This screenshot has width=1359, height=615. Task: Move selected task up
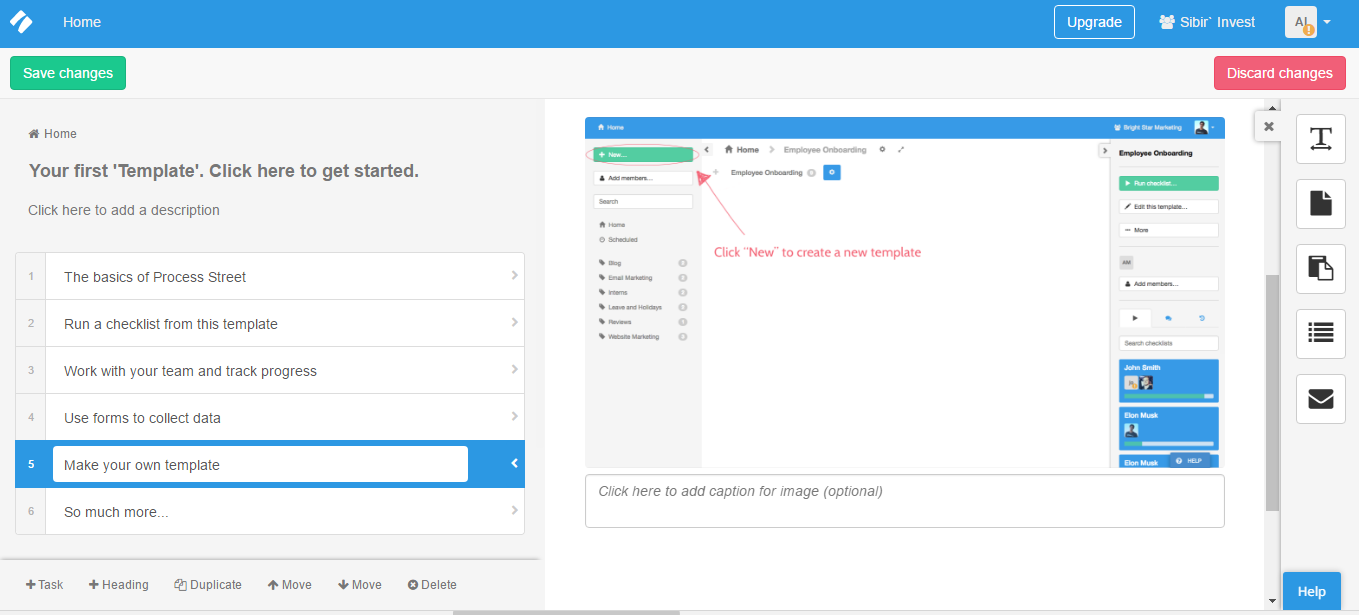click(290, 585)
